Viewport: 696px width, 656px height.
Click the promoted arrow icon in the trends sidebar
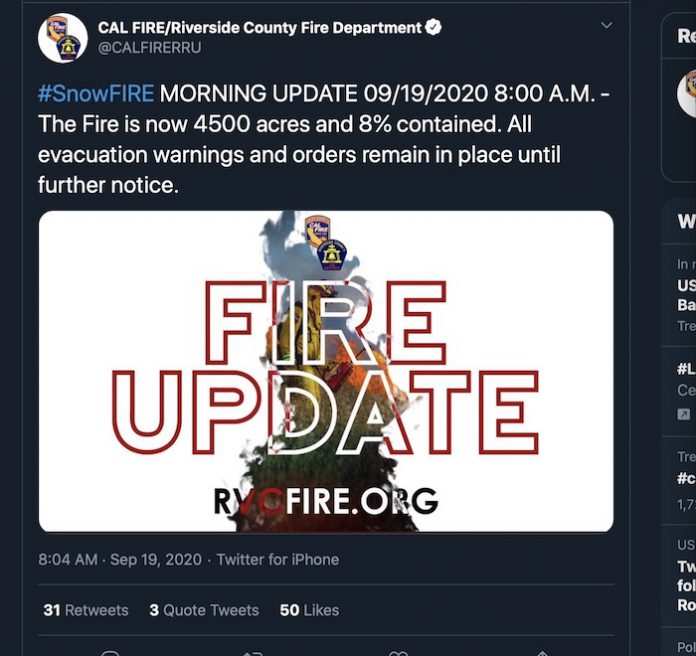point(684,415)
